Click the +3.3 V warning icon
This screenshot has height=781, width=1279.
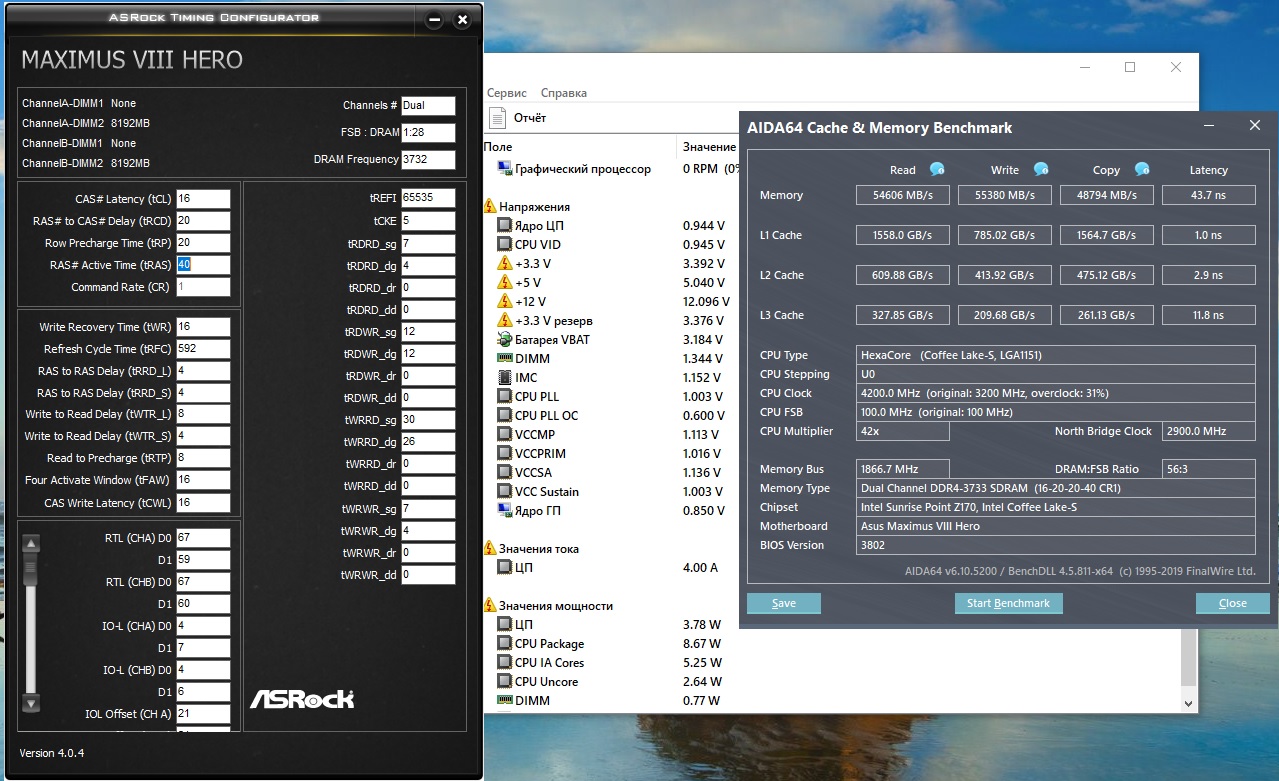(x=504, y=264)
